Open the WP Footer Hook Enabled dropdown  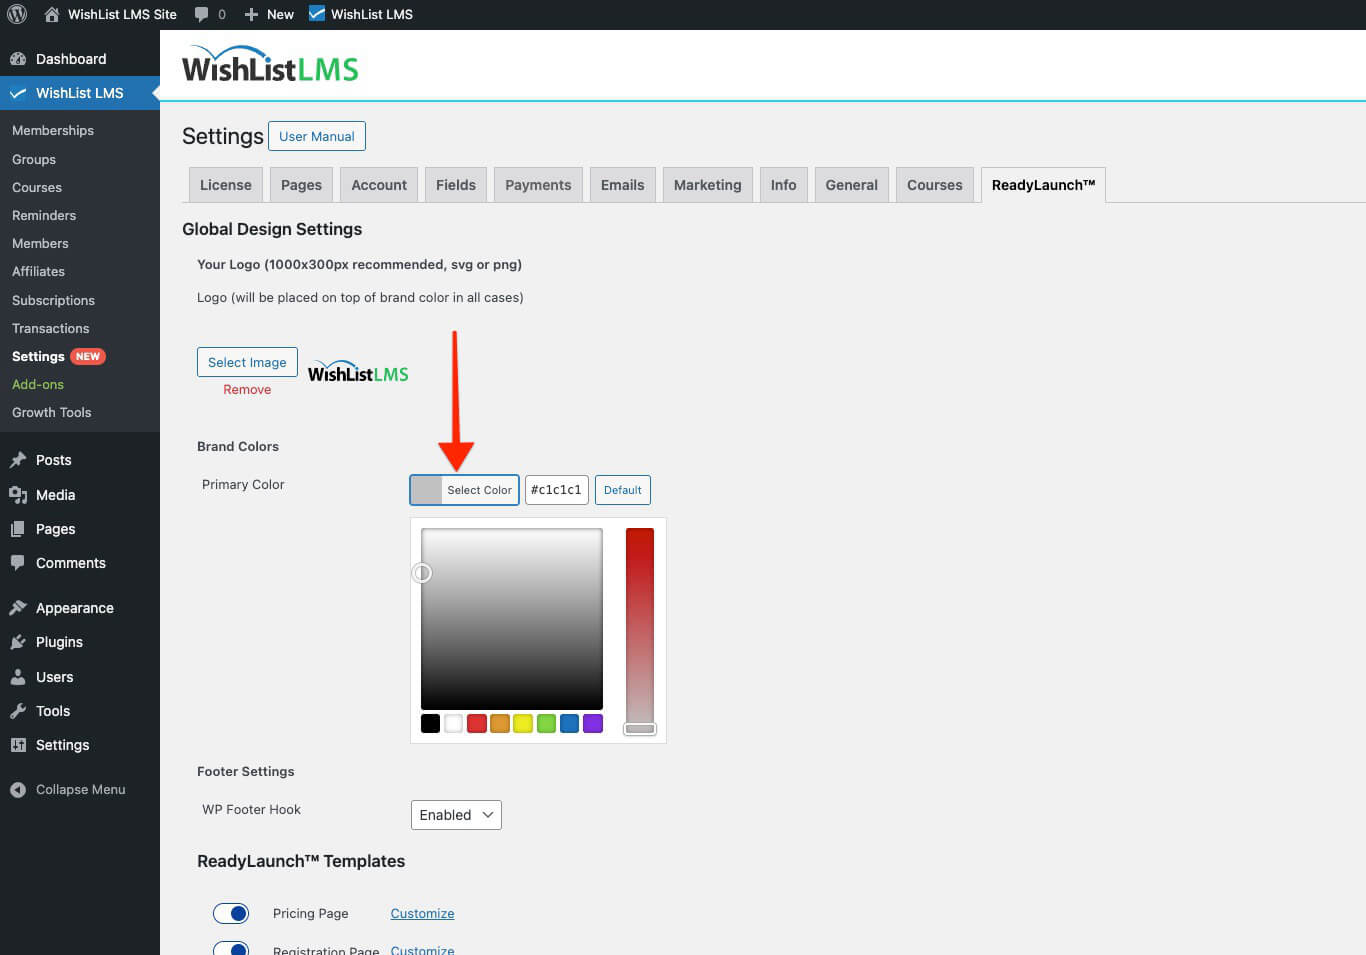tap(455, 814)
